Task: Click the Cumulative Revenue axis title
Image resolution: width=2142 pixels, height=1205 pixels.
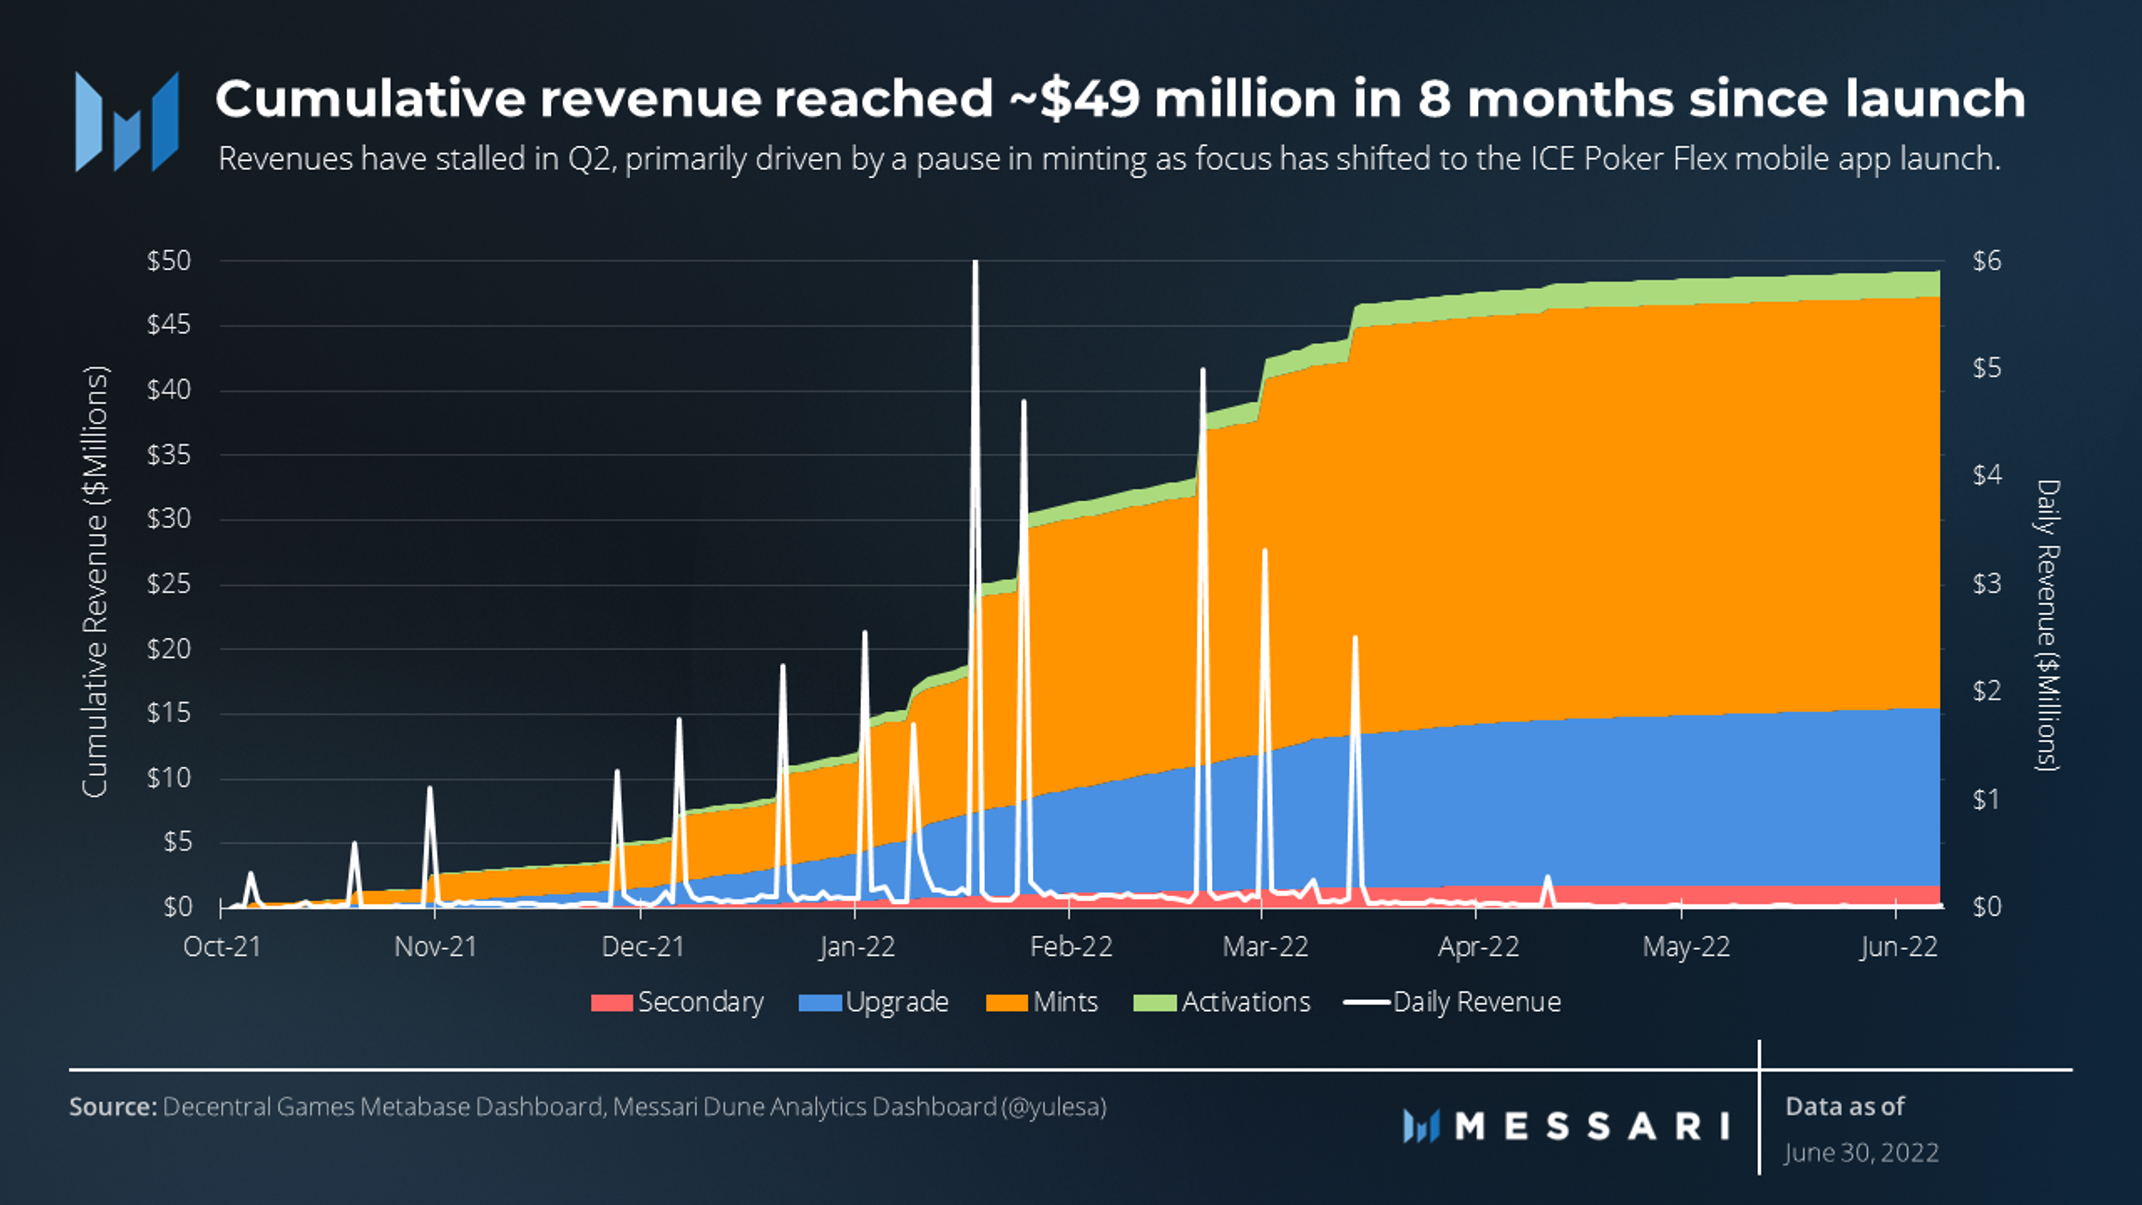Action: pos(95,582)
